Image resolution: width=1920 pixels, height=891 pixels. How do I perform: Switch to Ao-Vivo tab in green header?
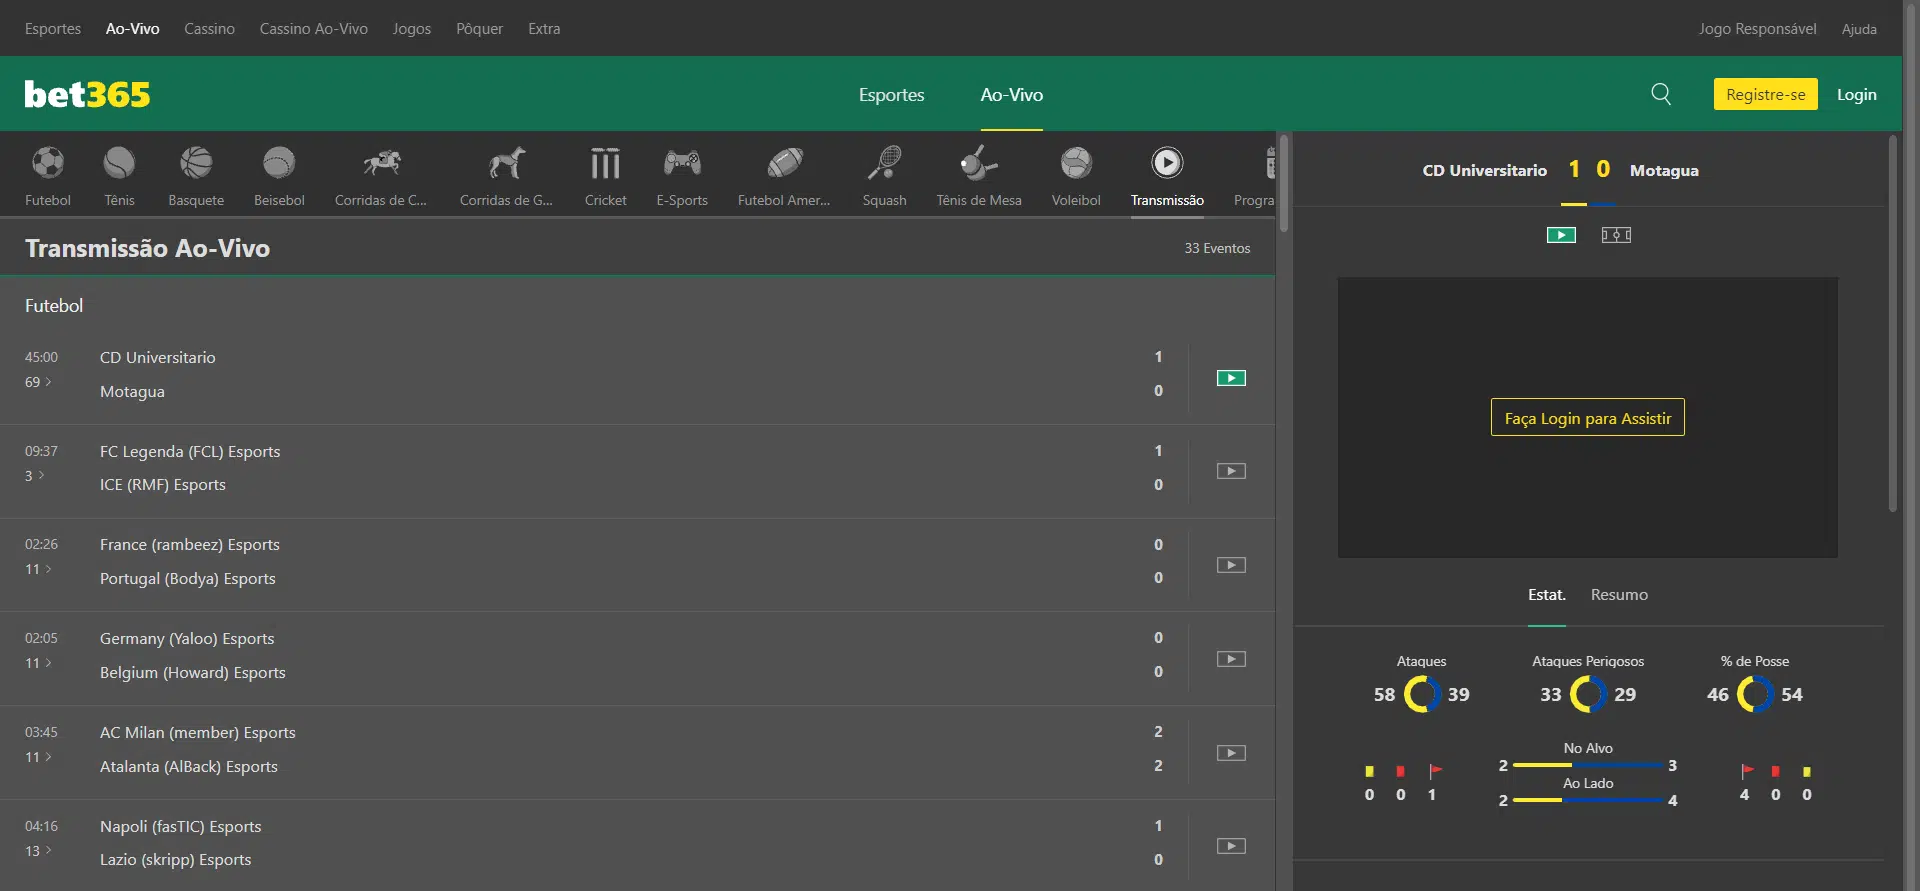click(x=1011, y=95)
